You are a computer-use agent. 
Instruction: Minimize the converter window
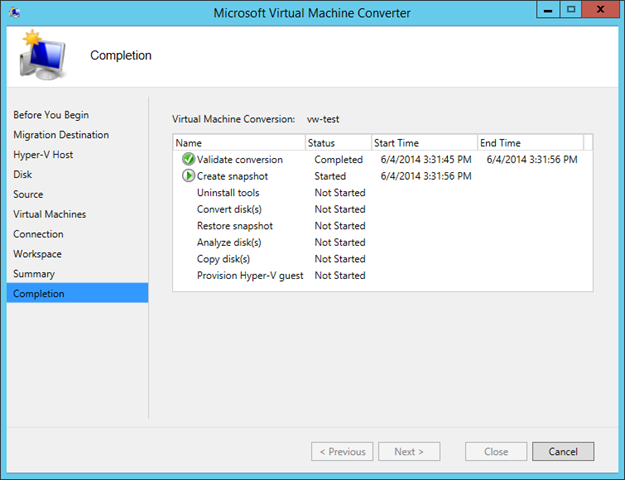tap(548, 10)
